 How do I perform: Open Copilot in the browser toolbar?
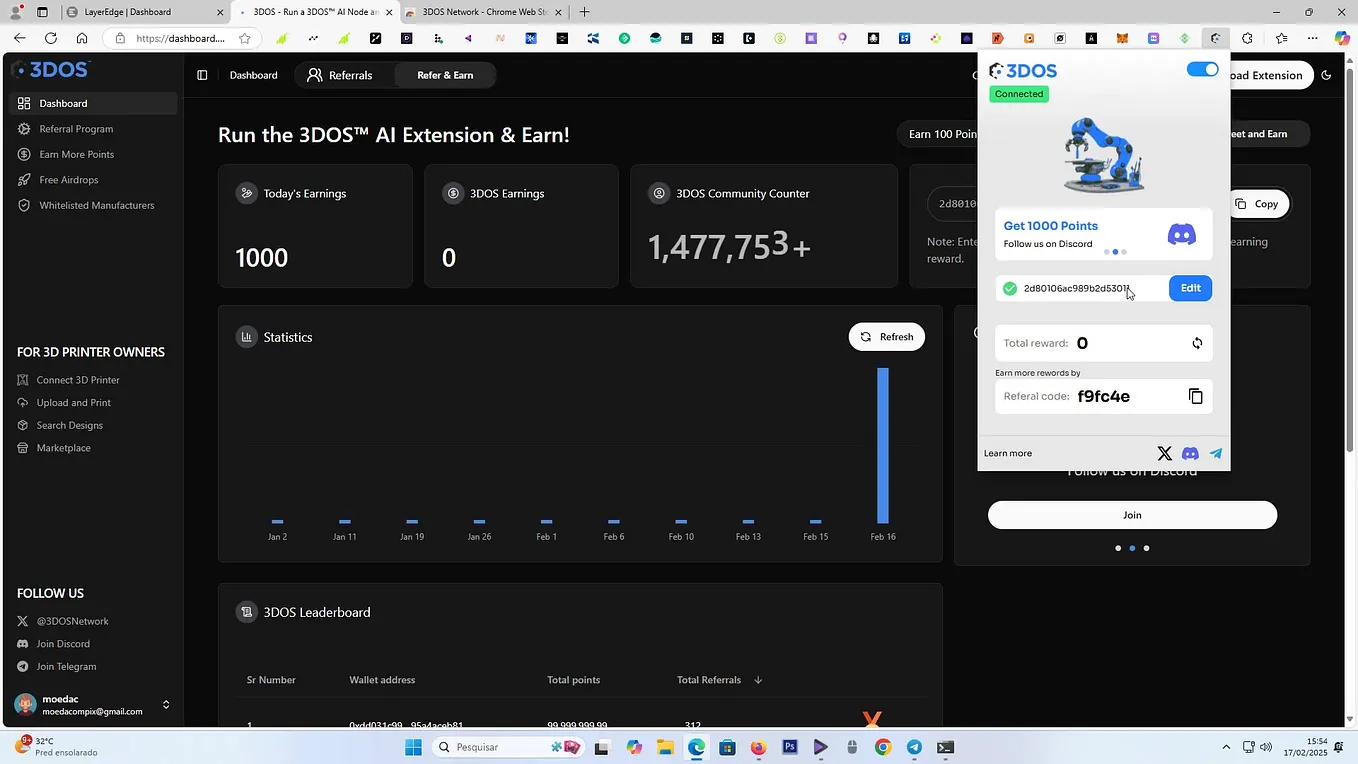[x=1342, y=39]
